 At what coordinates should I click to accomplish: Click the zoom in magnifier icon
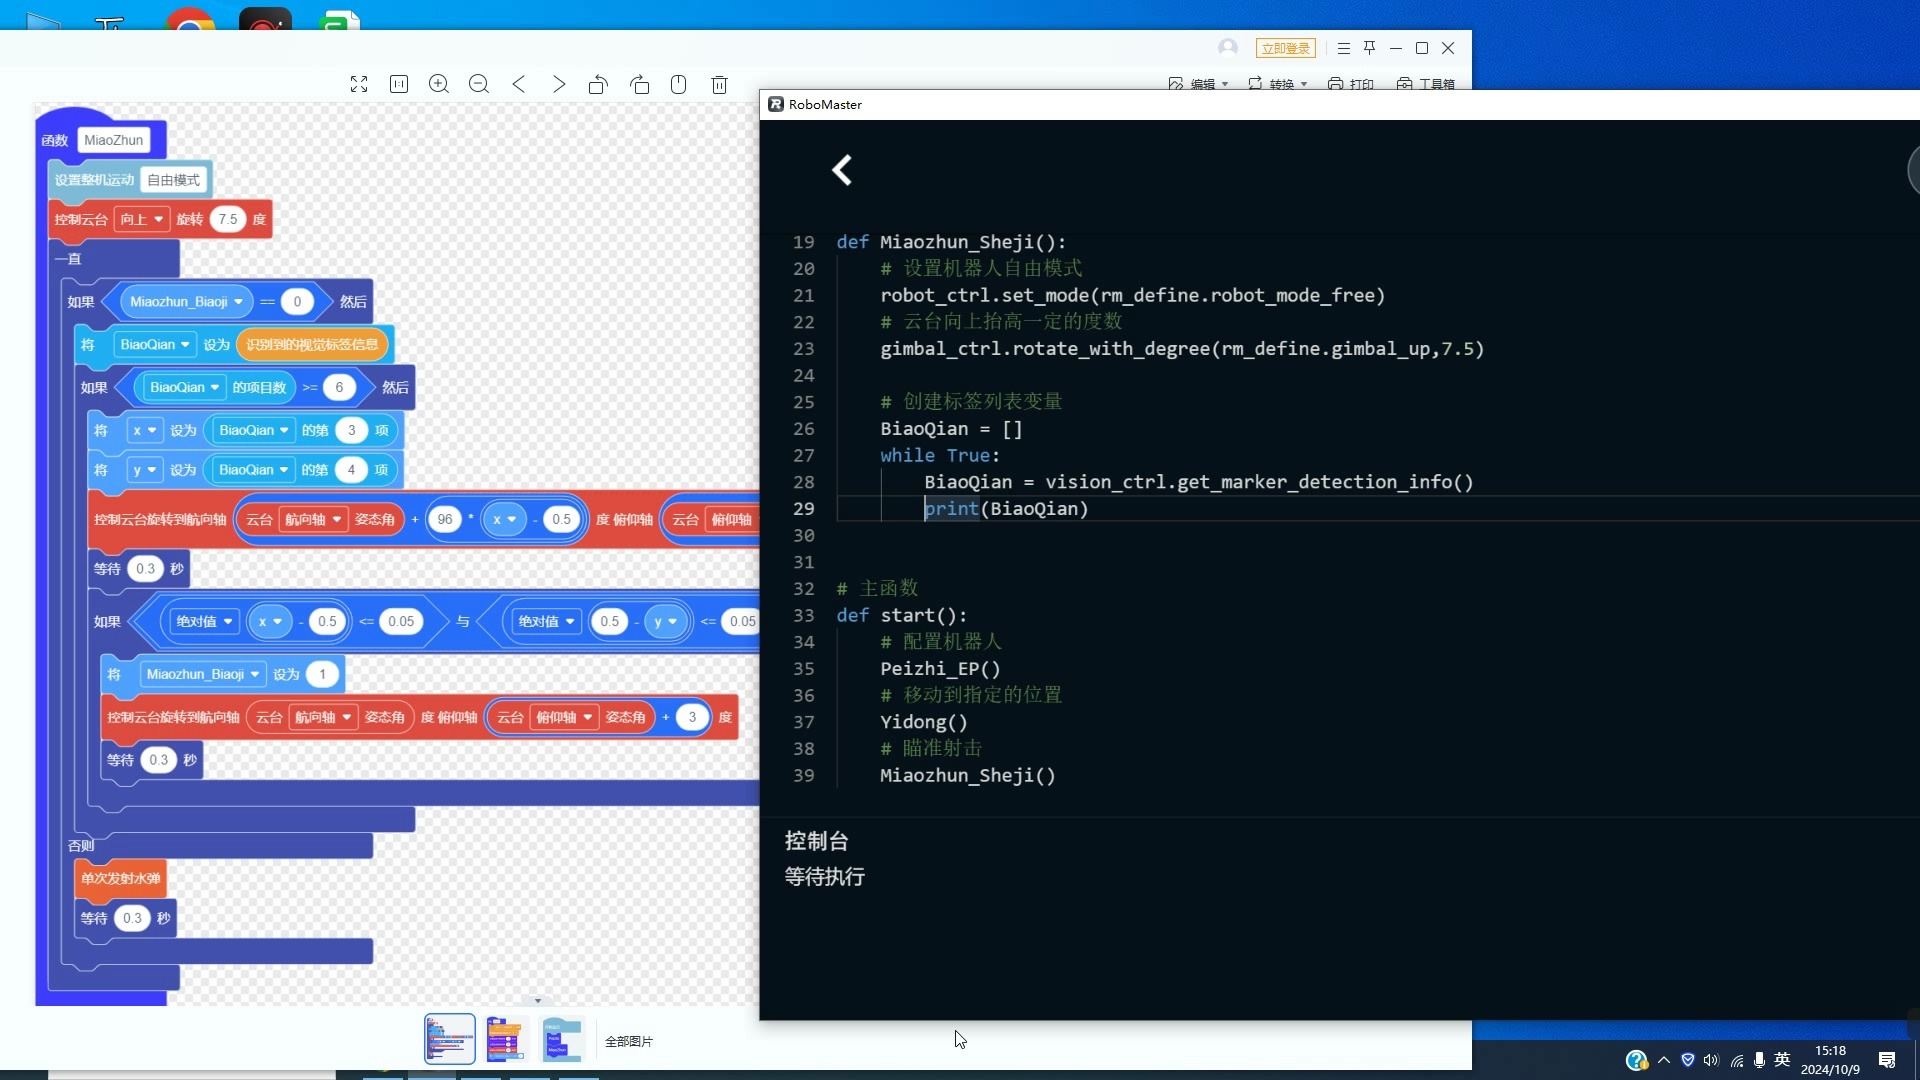pos(439,84)
